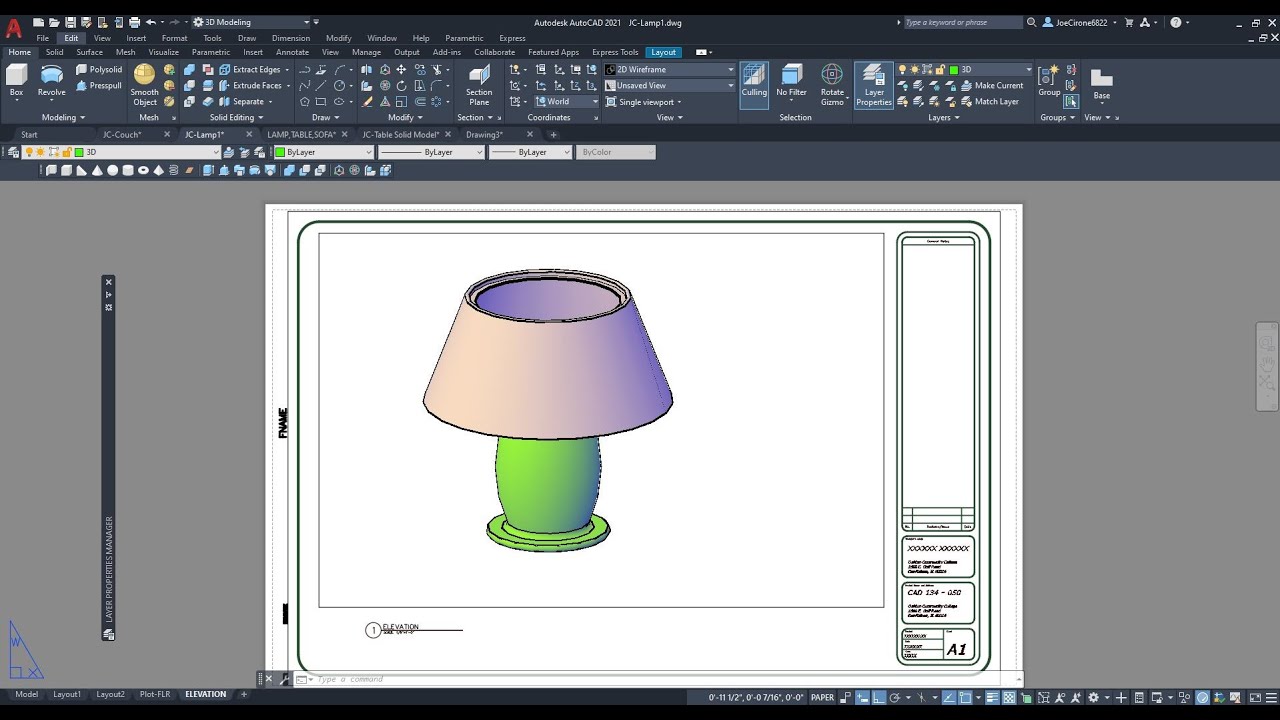Click the green 3D layer color swatch

79,152
